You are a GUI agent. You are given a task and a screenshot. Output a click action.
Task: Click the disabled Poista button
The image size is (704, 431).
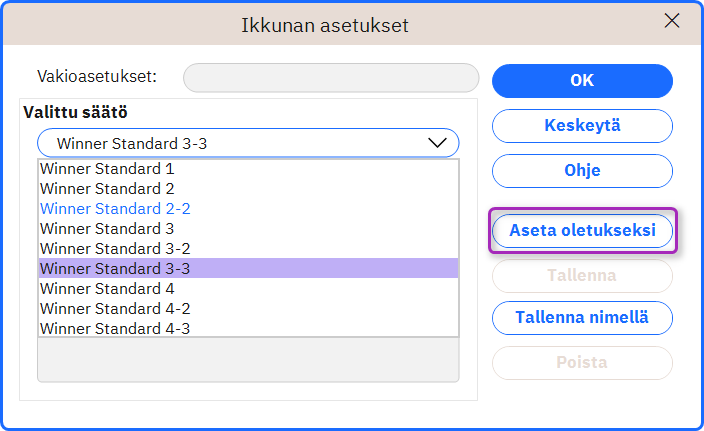click(582, 363)
